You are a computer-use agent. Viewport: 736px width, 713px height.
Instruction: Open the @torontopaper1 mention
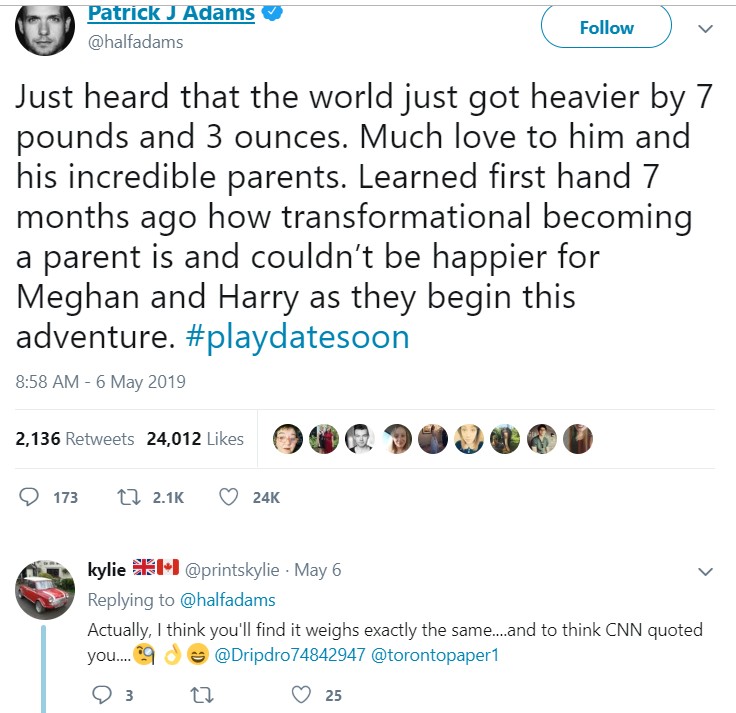(435, 655)
